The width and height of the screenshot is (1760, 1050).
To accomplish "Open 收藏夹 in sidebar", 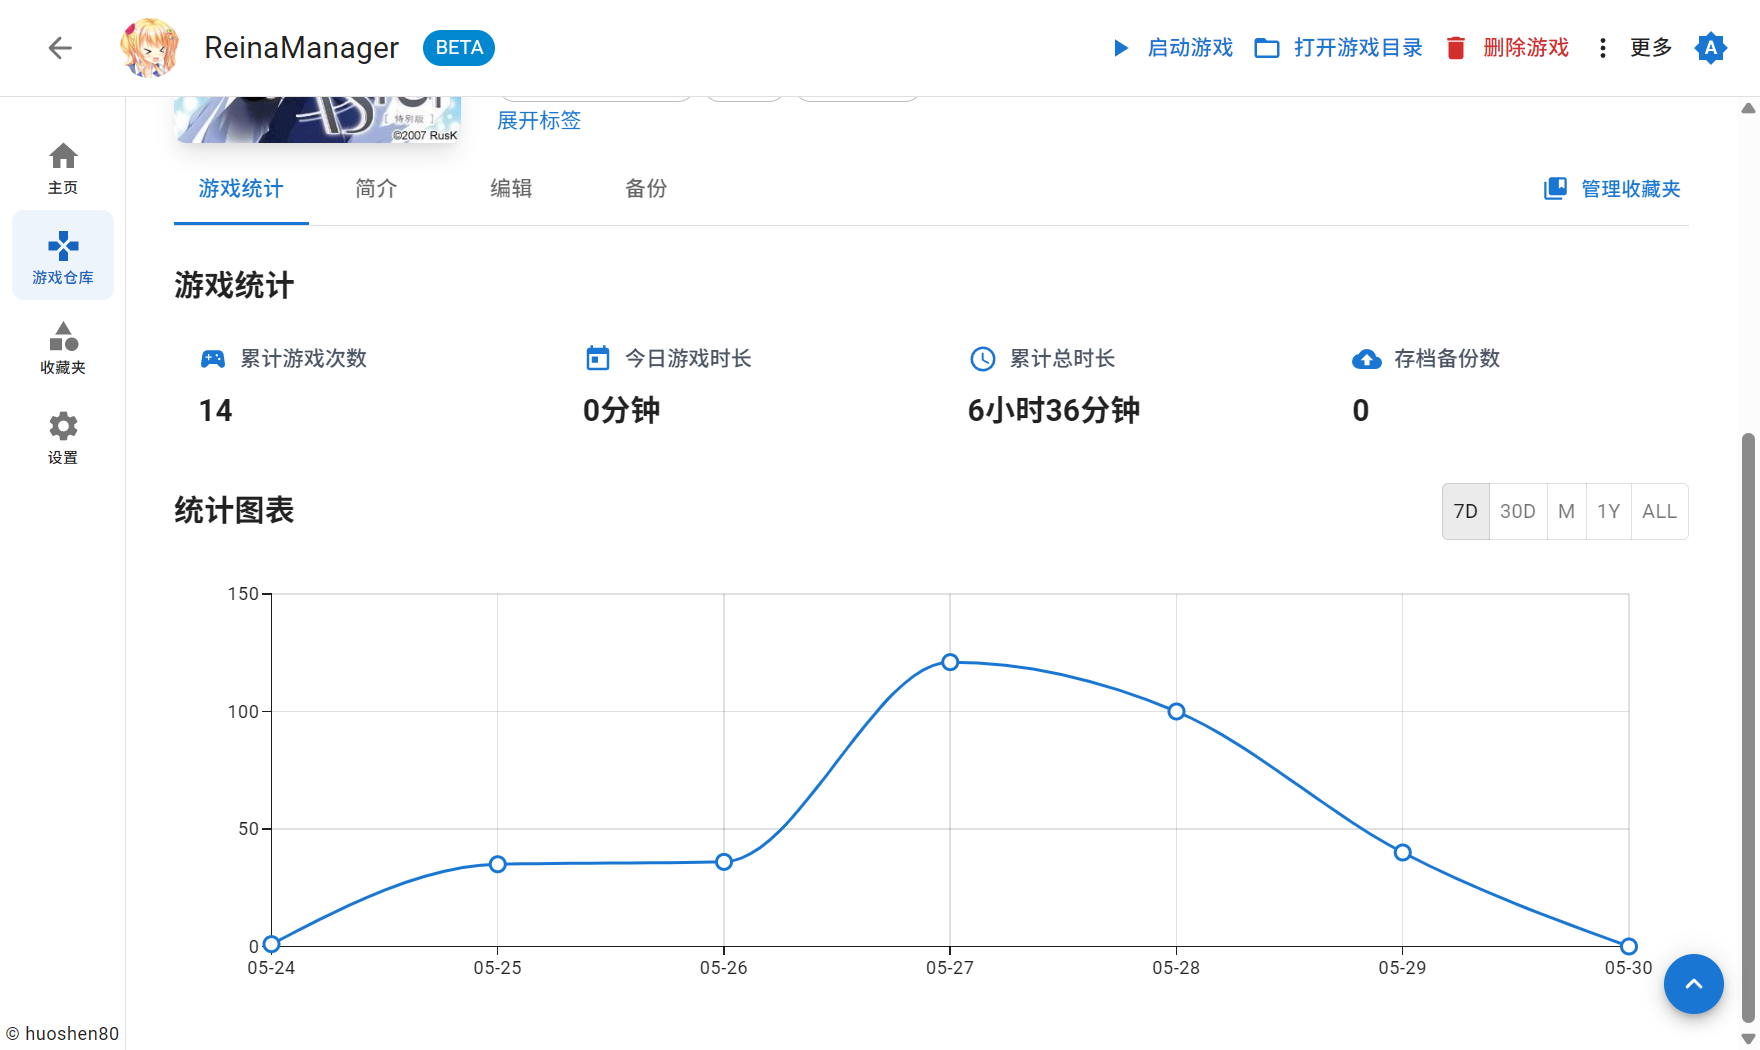I will coord(63,347).
